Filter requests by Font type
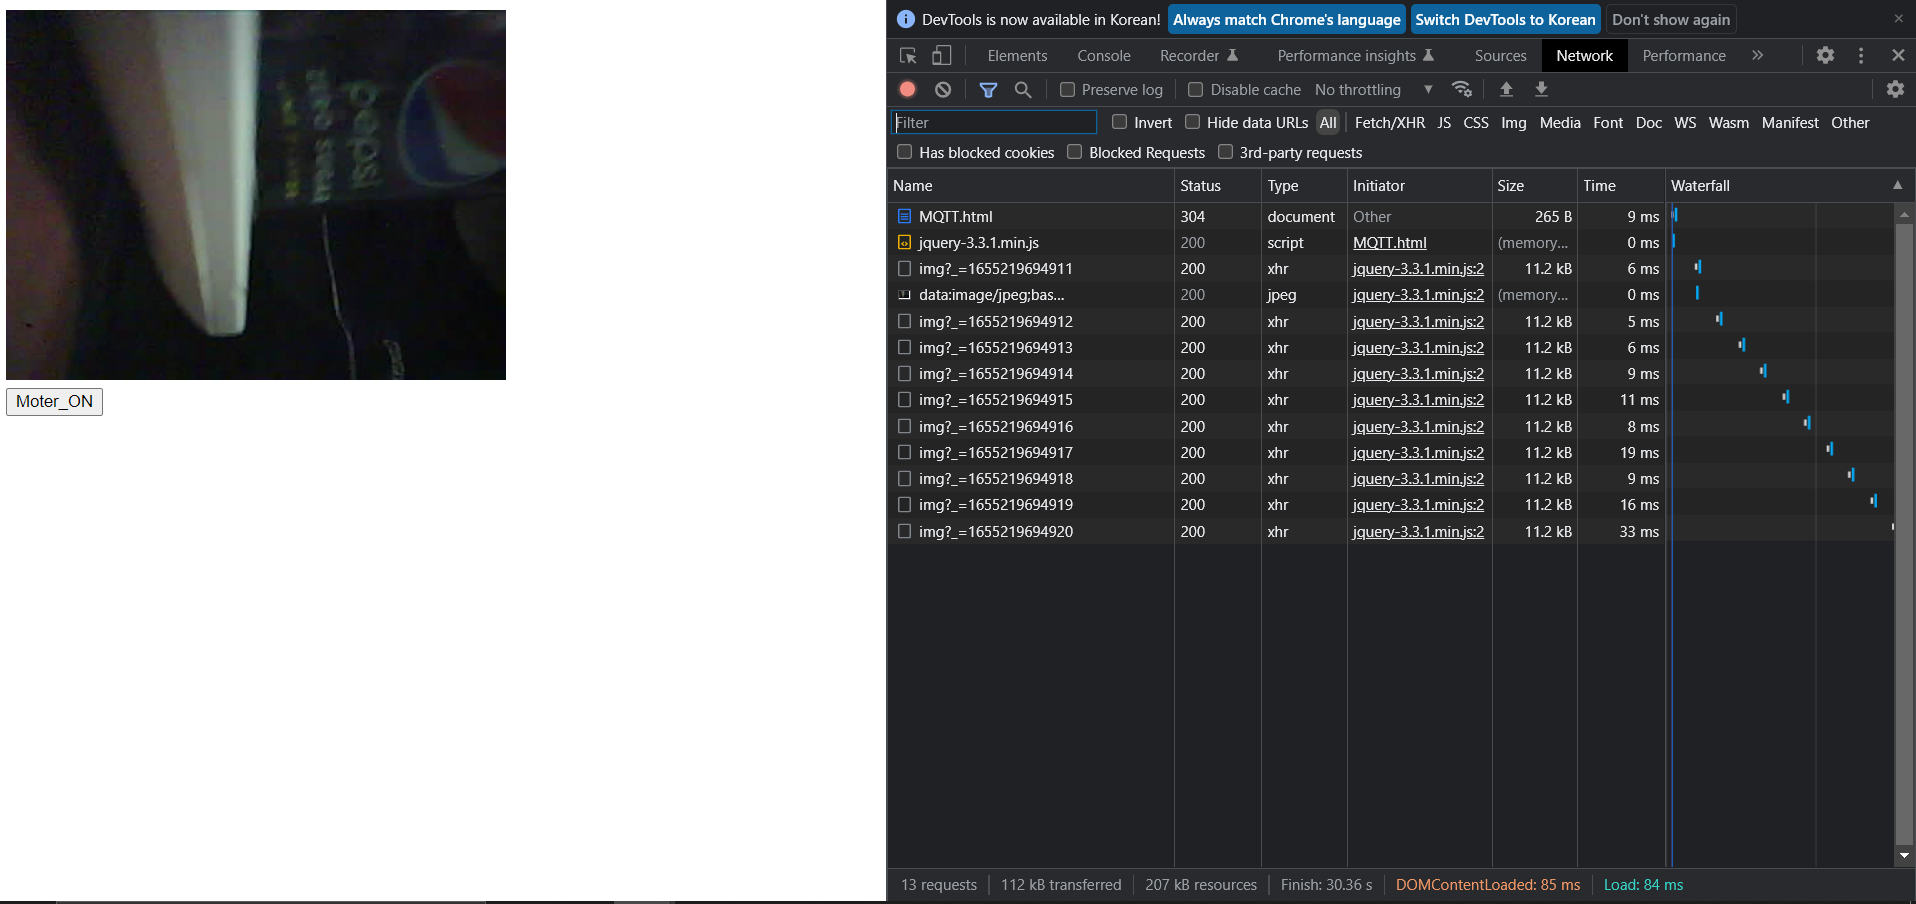This screenshot has width=1916, height=904. point(1608,122)
